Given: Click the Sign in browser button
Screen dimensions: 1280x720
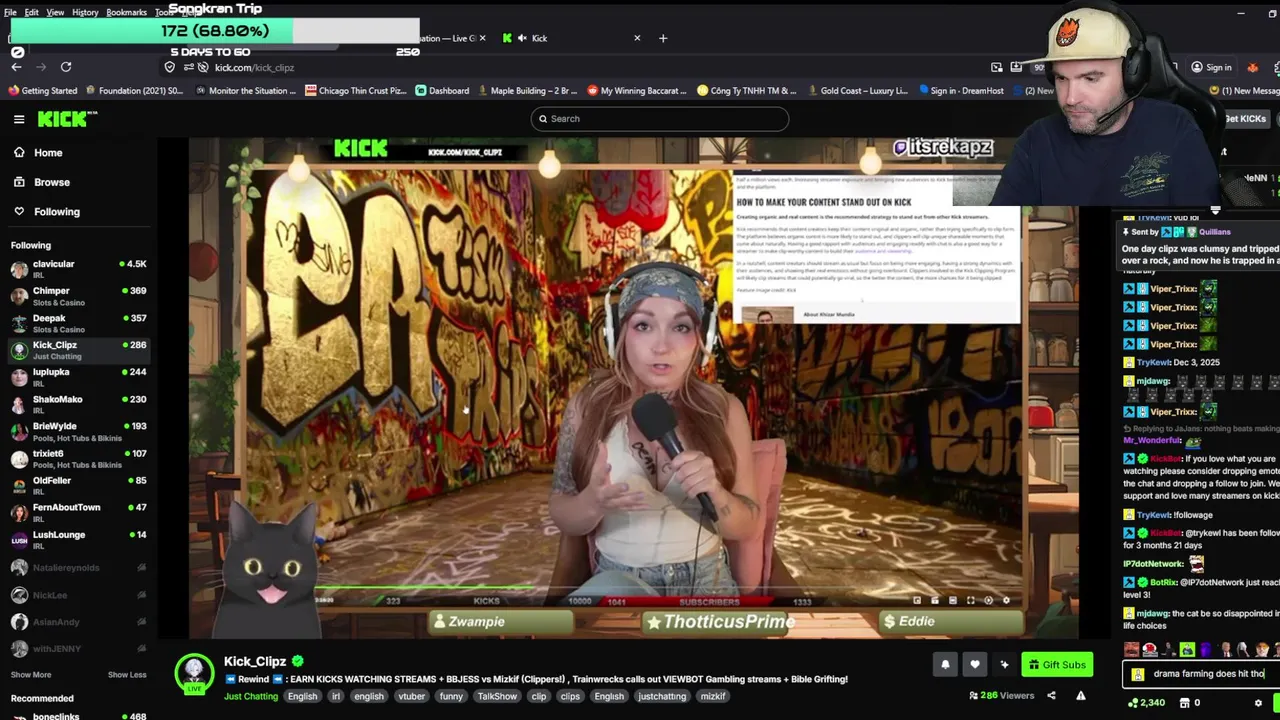Looking at the screenshot, I should pos(1211,67).
